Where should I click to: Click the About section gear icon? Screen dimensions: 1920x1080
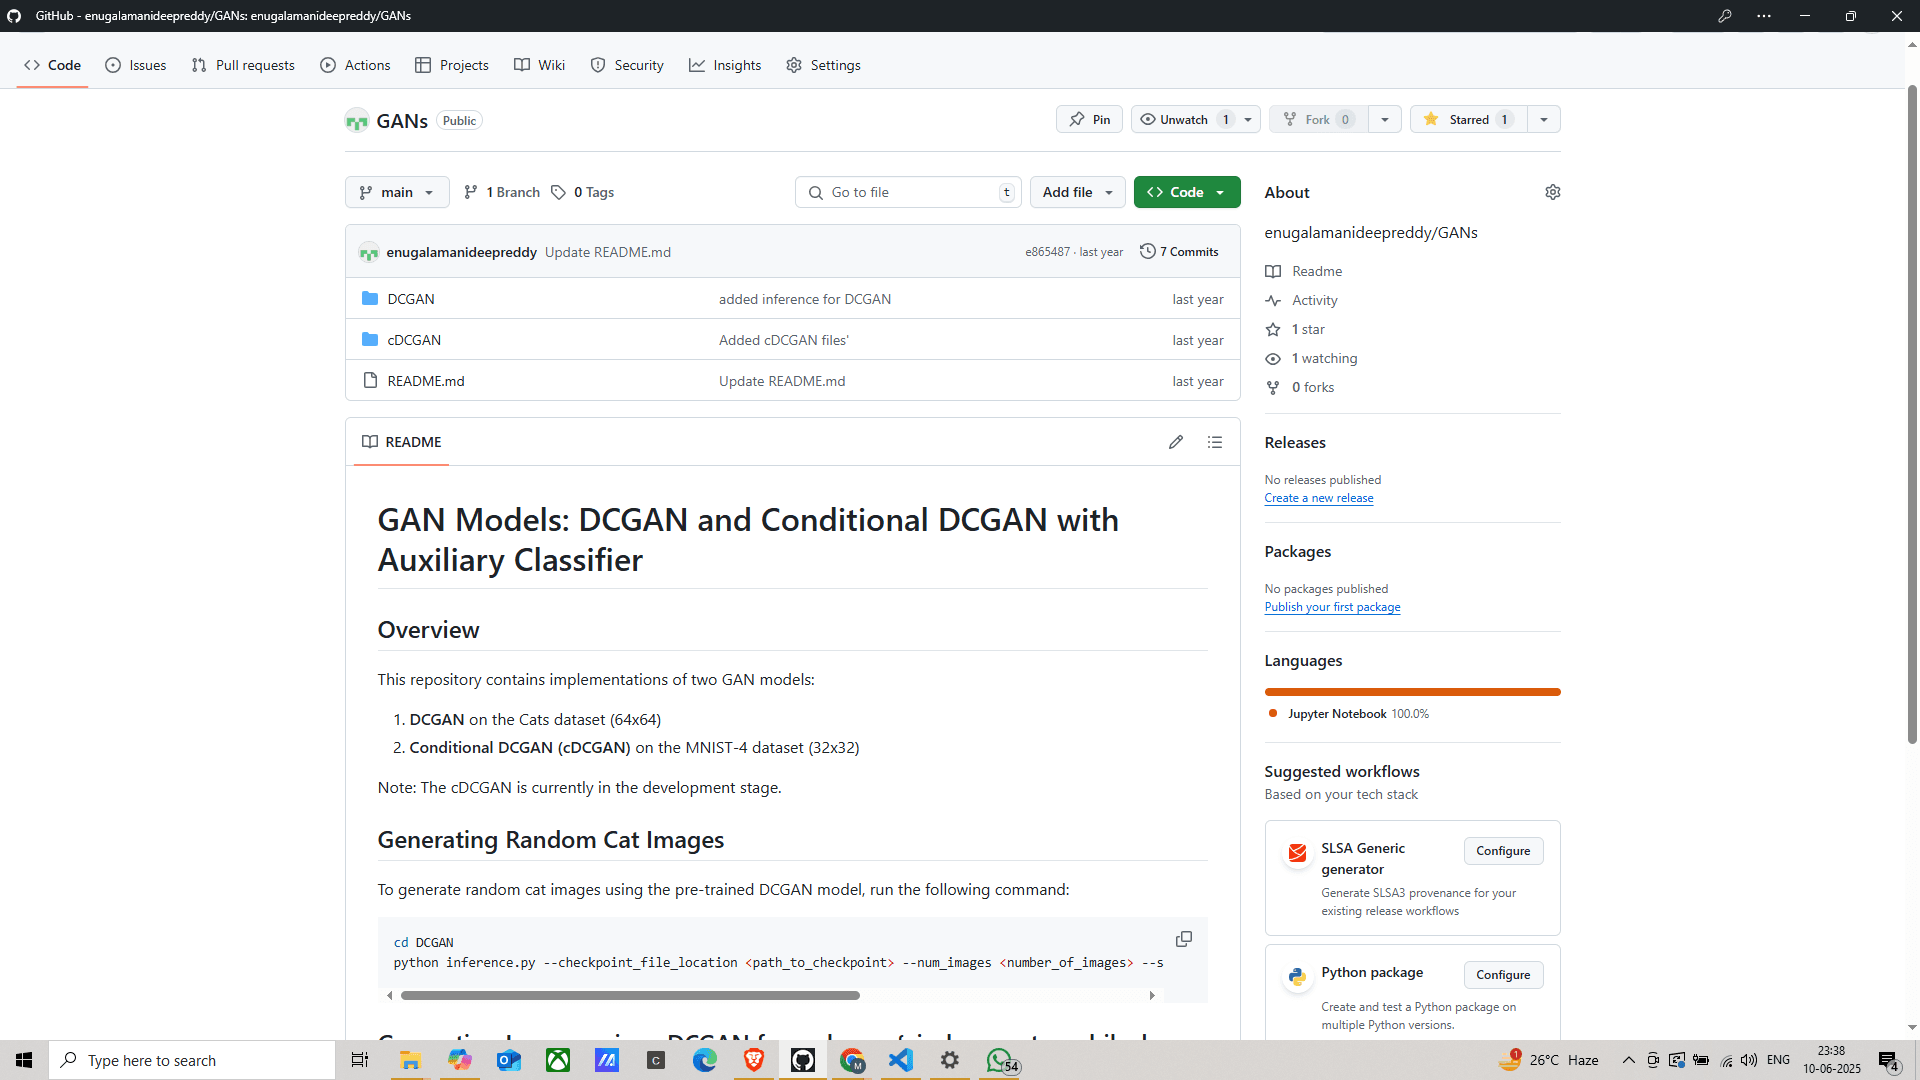pos(1552,192)
